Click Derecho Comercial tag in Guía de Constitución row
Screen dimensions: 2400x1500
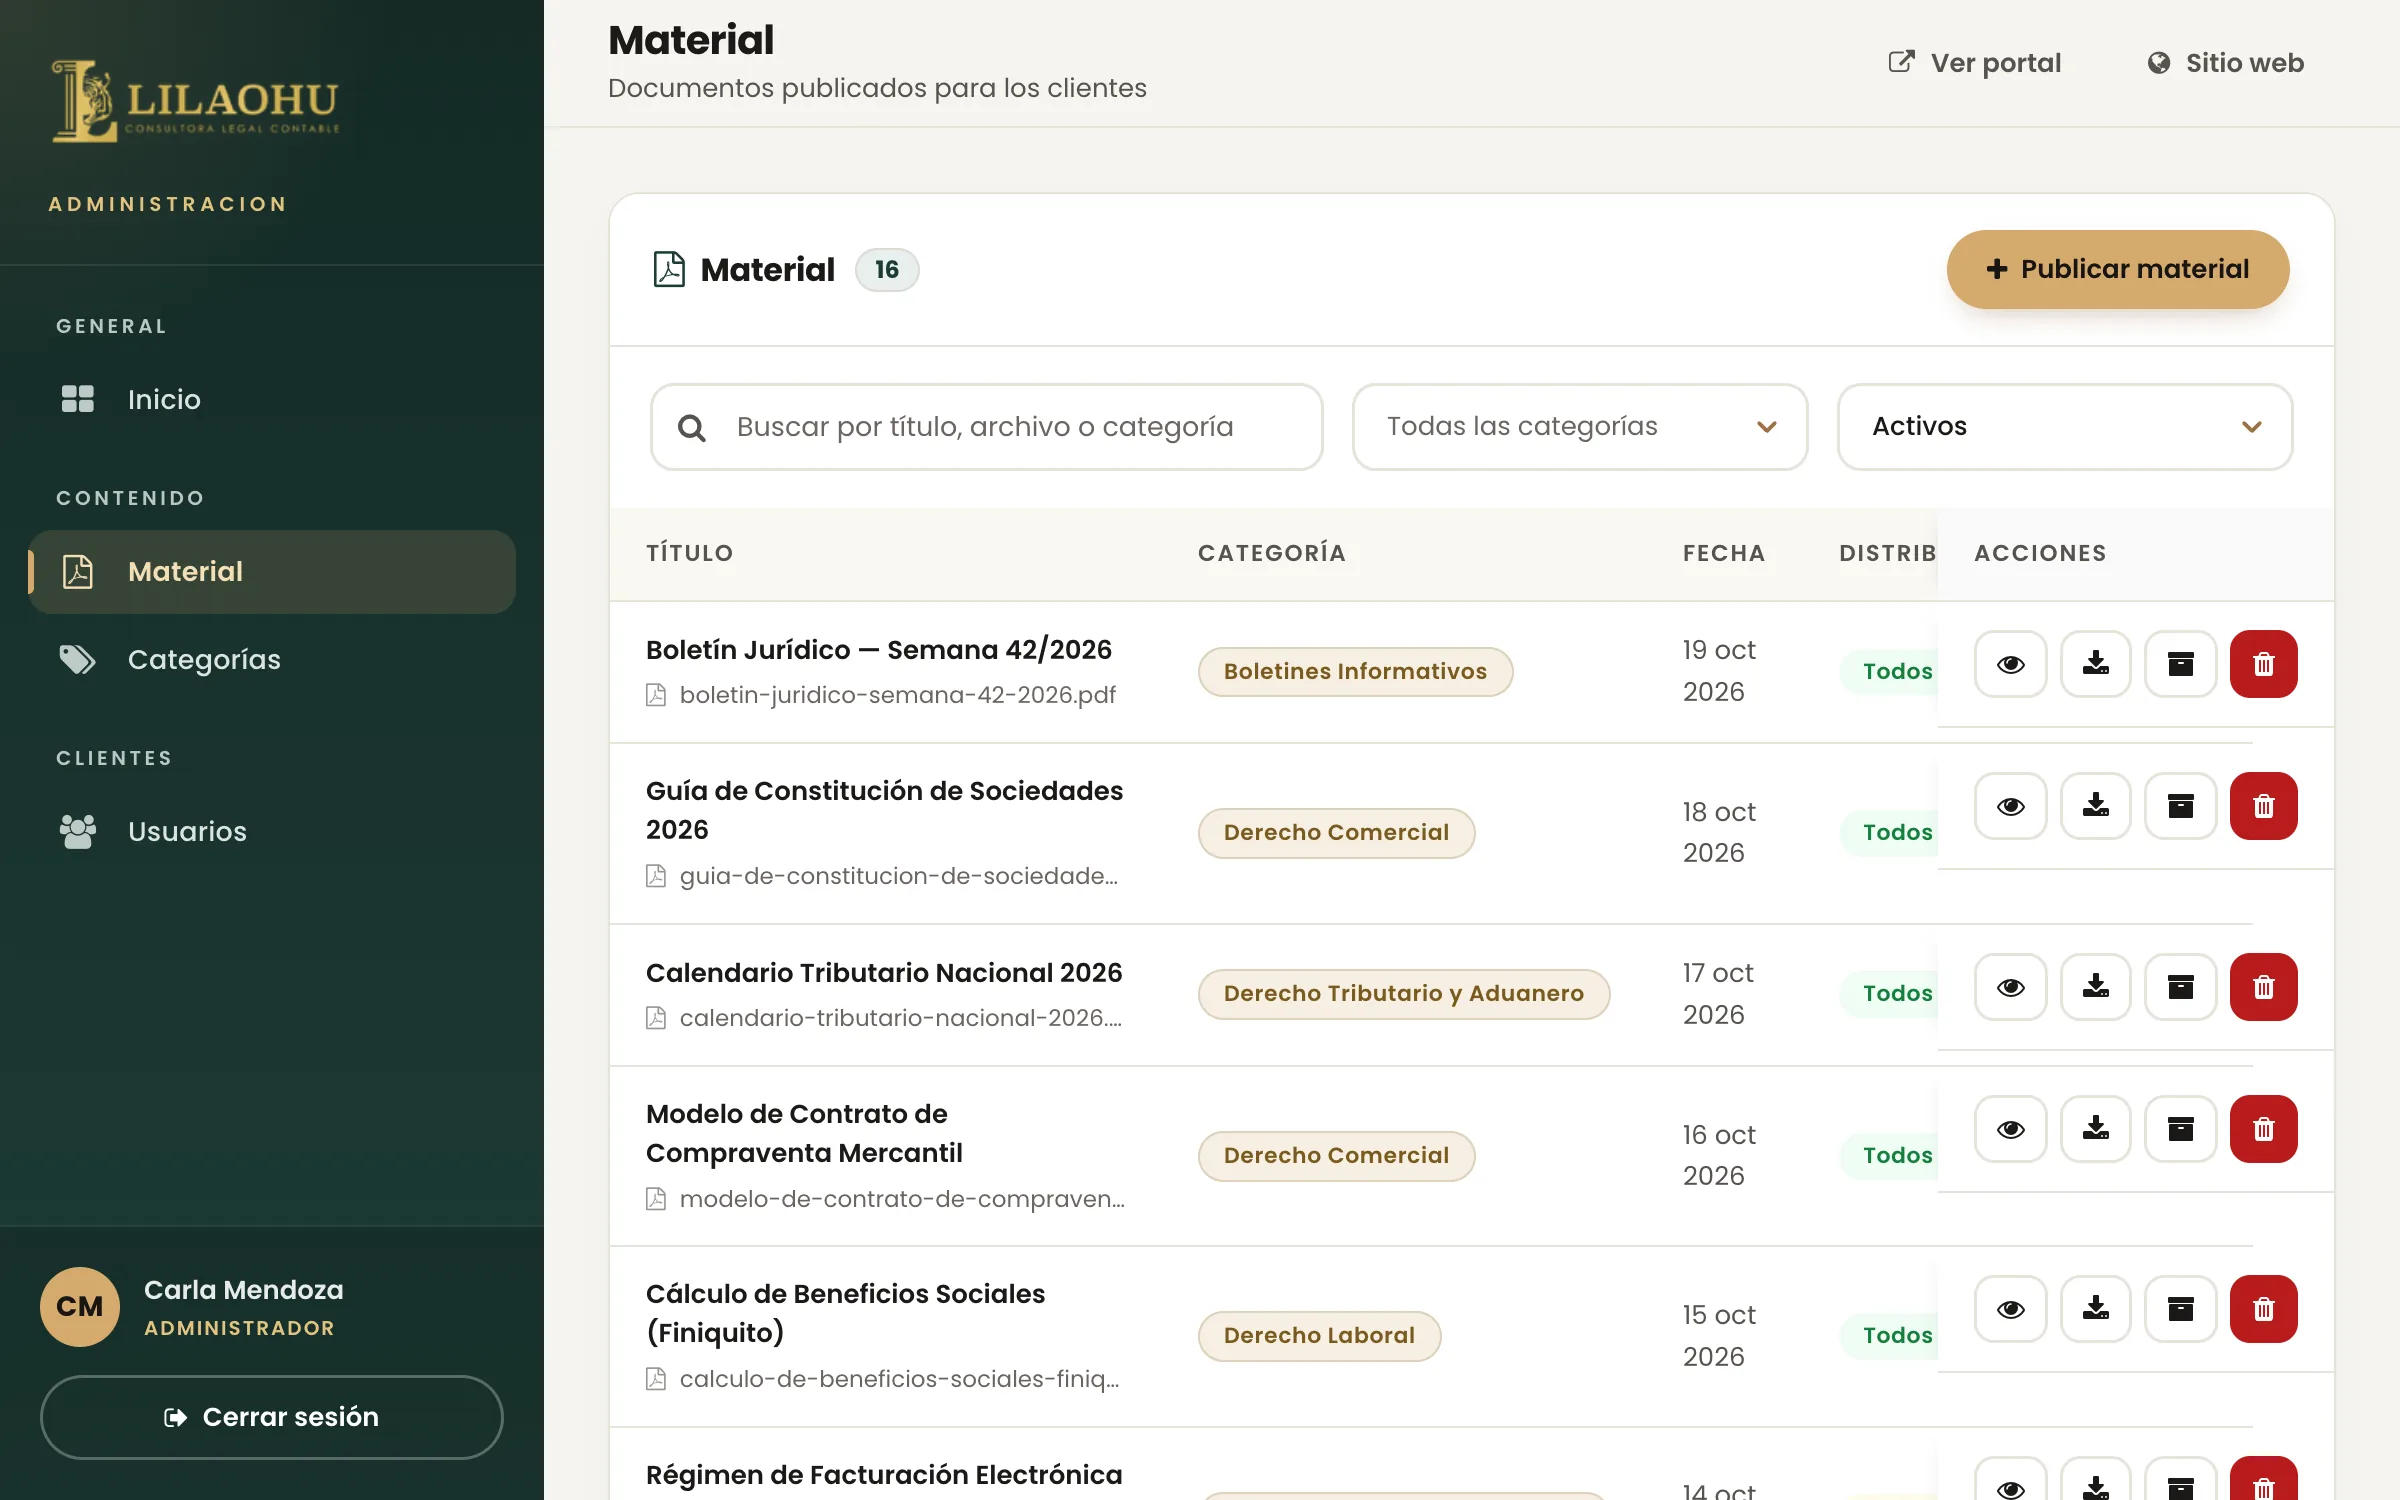(1336, 833)
